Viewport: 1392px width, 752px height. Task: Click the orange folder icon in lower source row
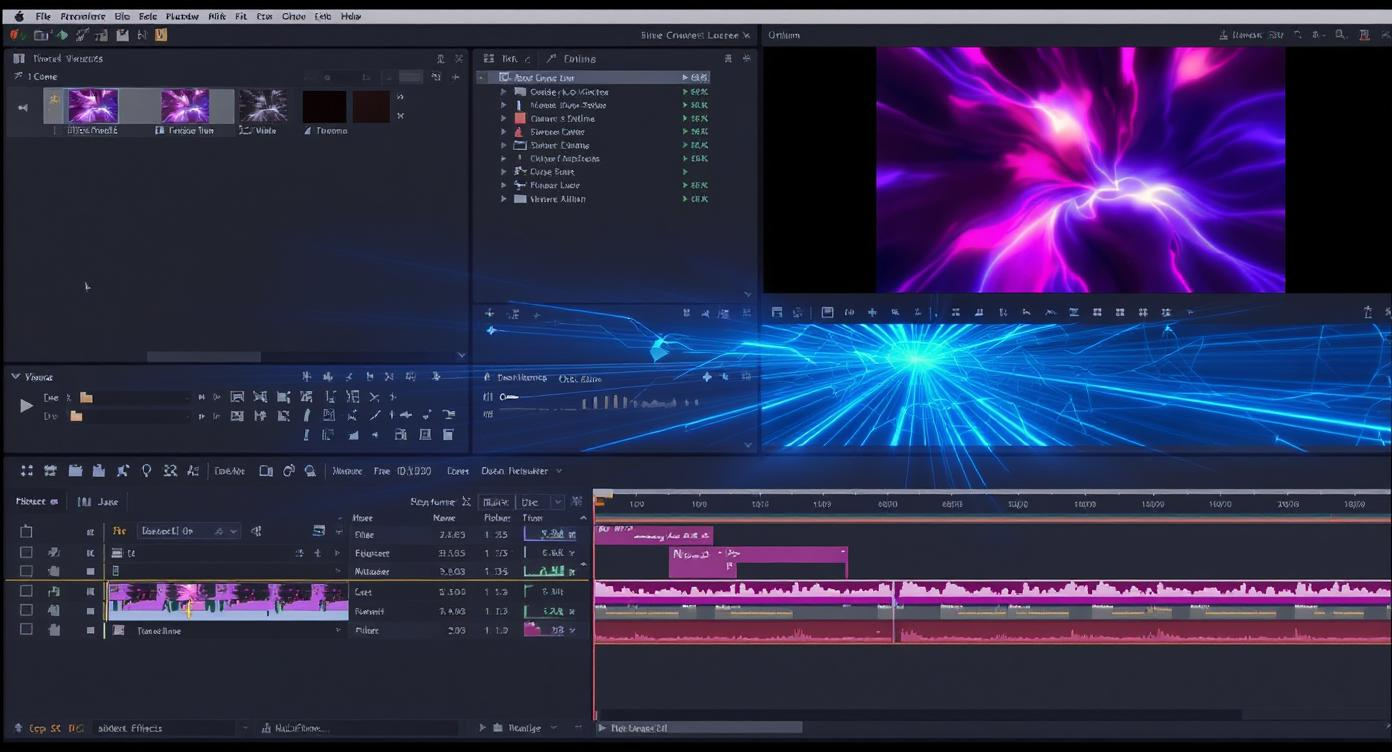[76, 416]
